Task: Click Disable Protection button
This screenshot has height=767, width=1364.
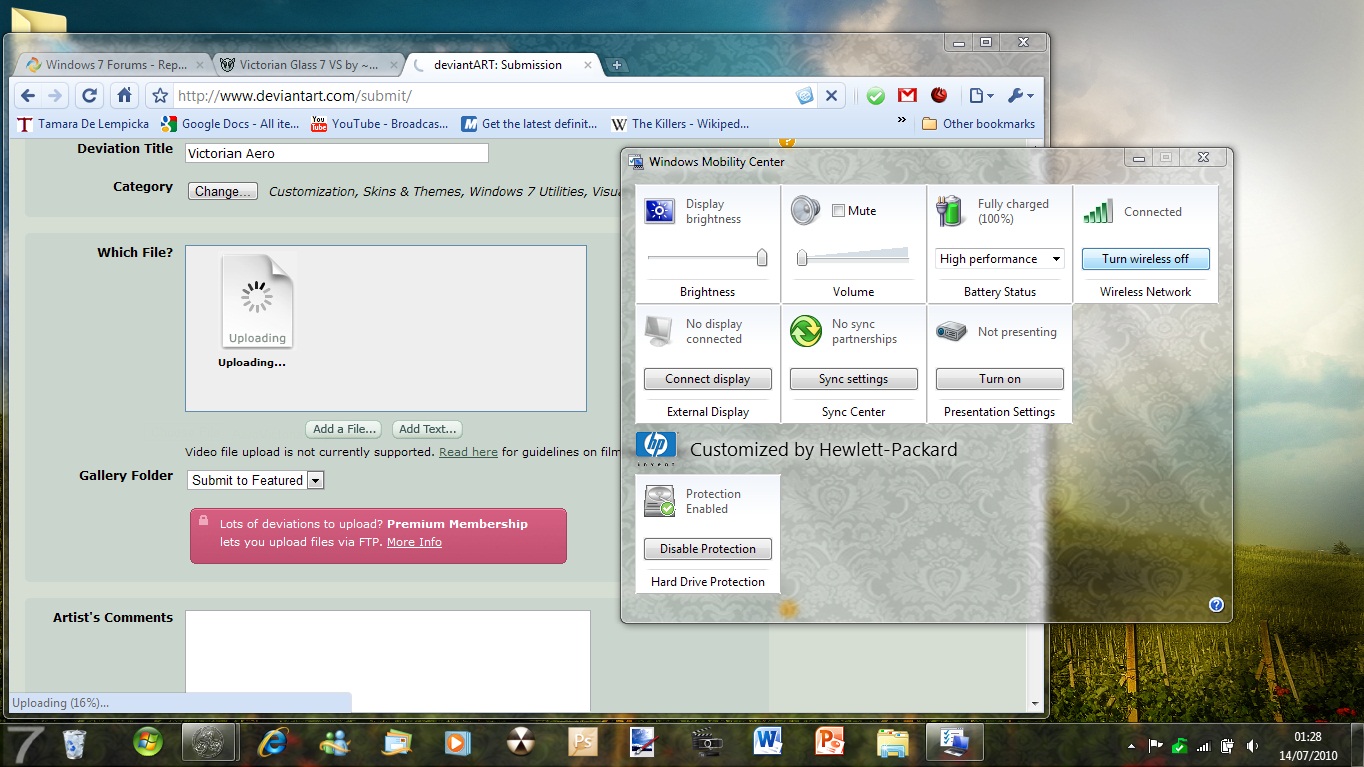Action: click(708, 549)
